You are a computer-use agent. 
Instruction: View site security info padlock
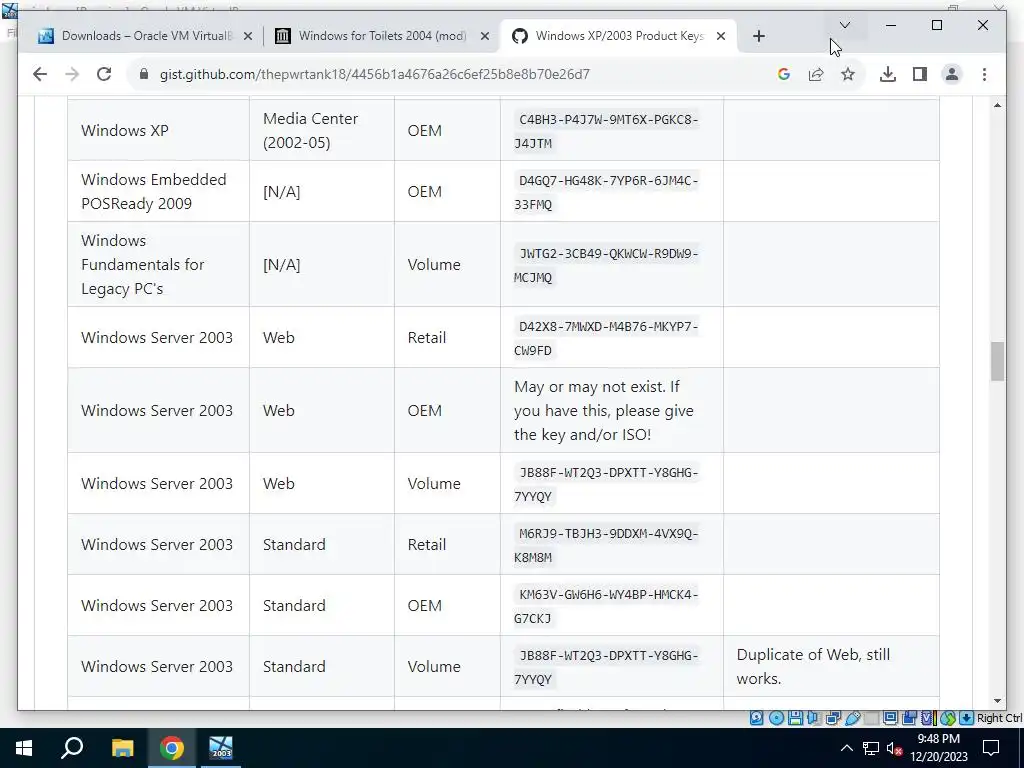[x=144, y=74]
